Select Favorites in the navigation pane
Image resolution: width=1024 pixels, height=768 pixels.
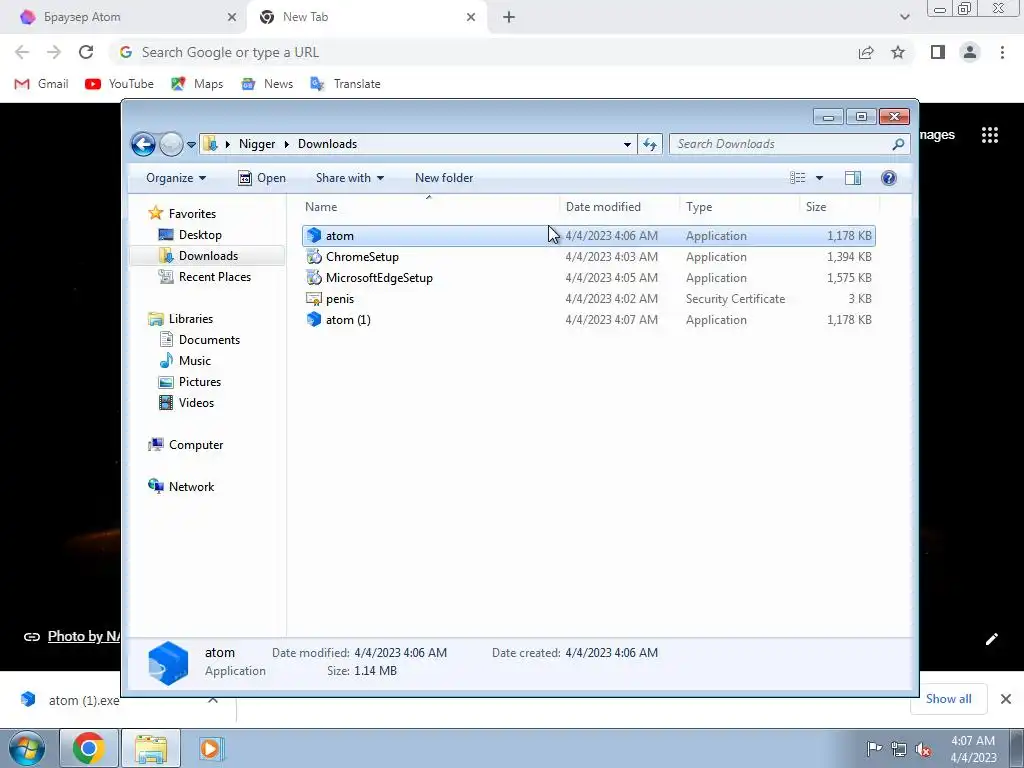pos(182,214)
